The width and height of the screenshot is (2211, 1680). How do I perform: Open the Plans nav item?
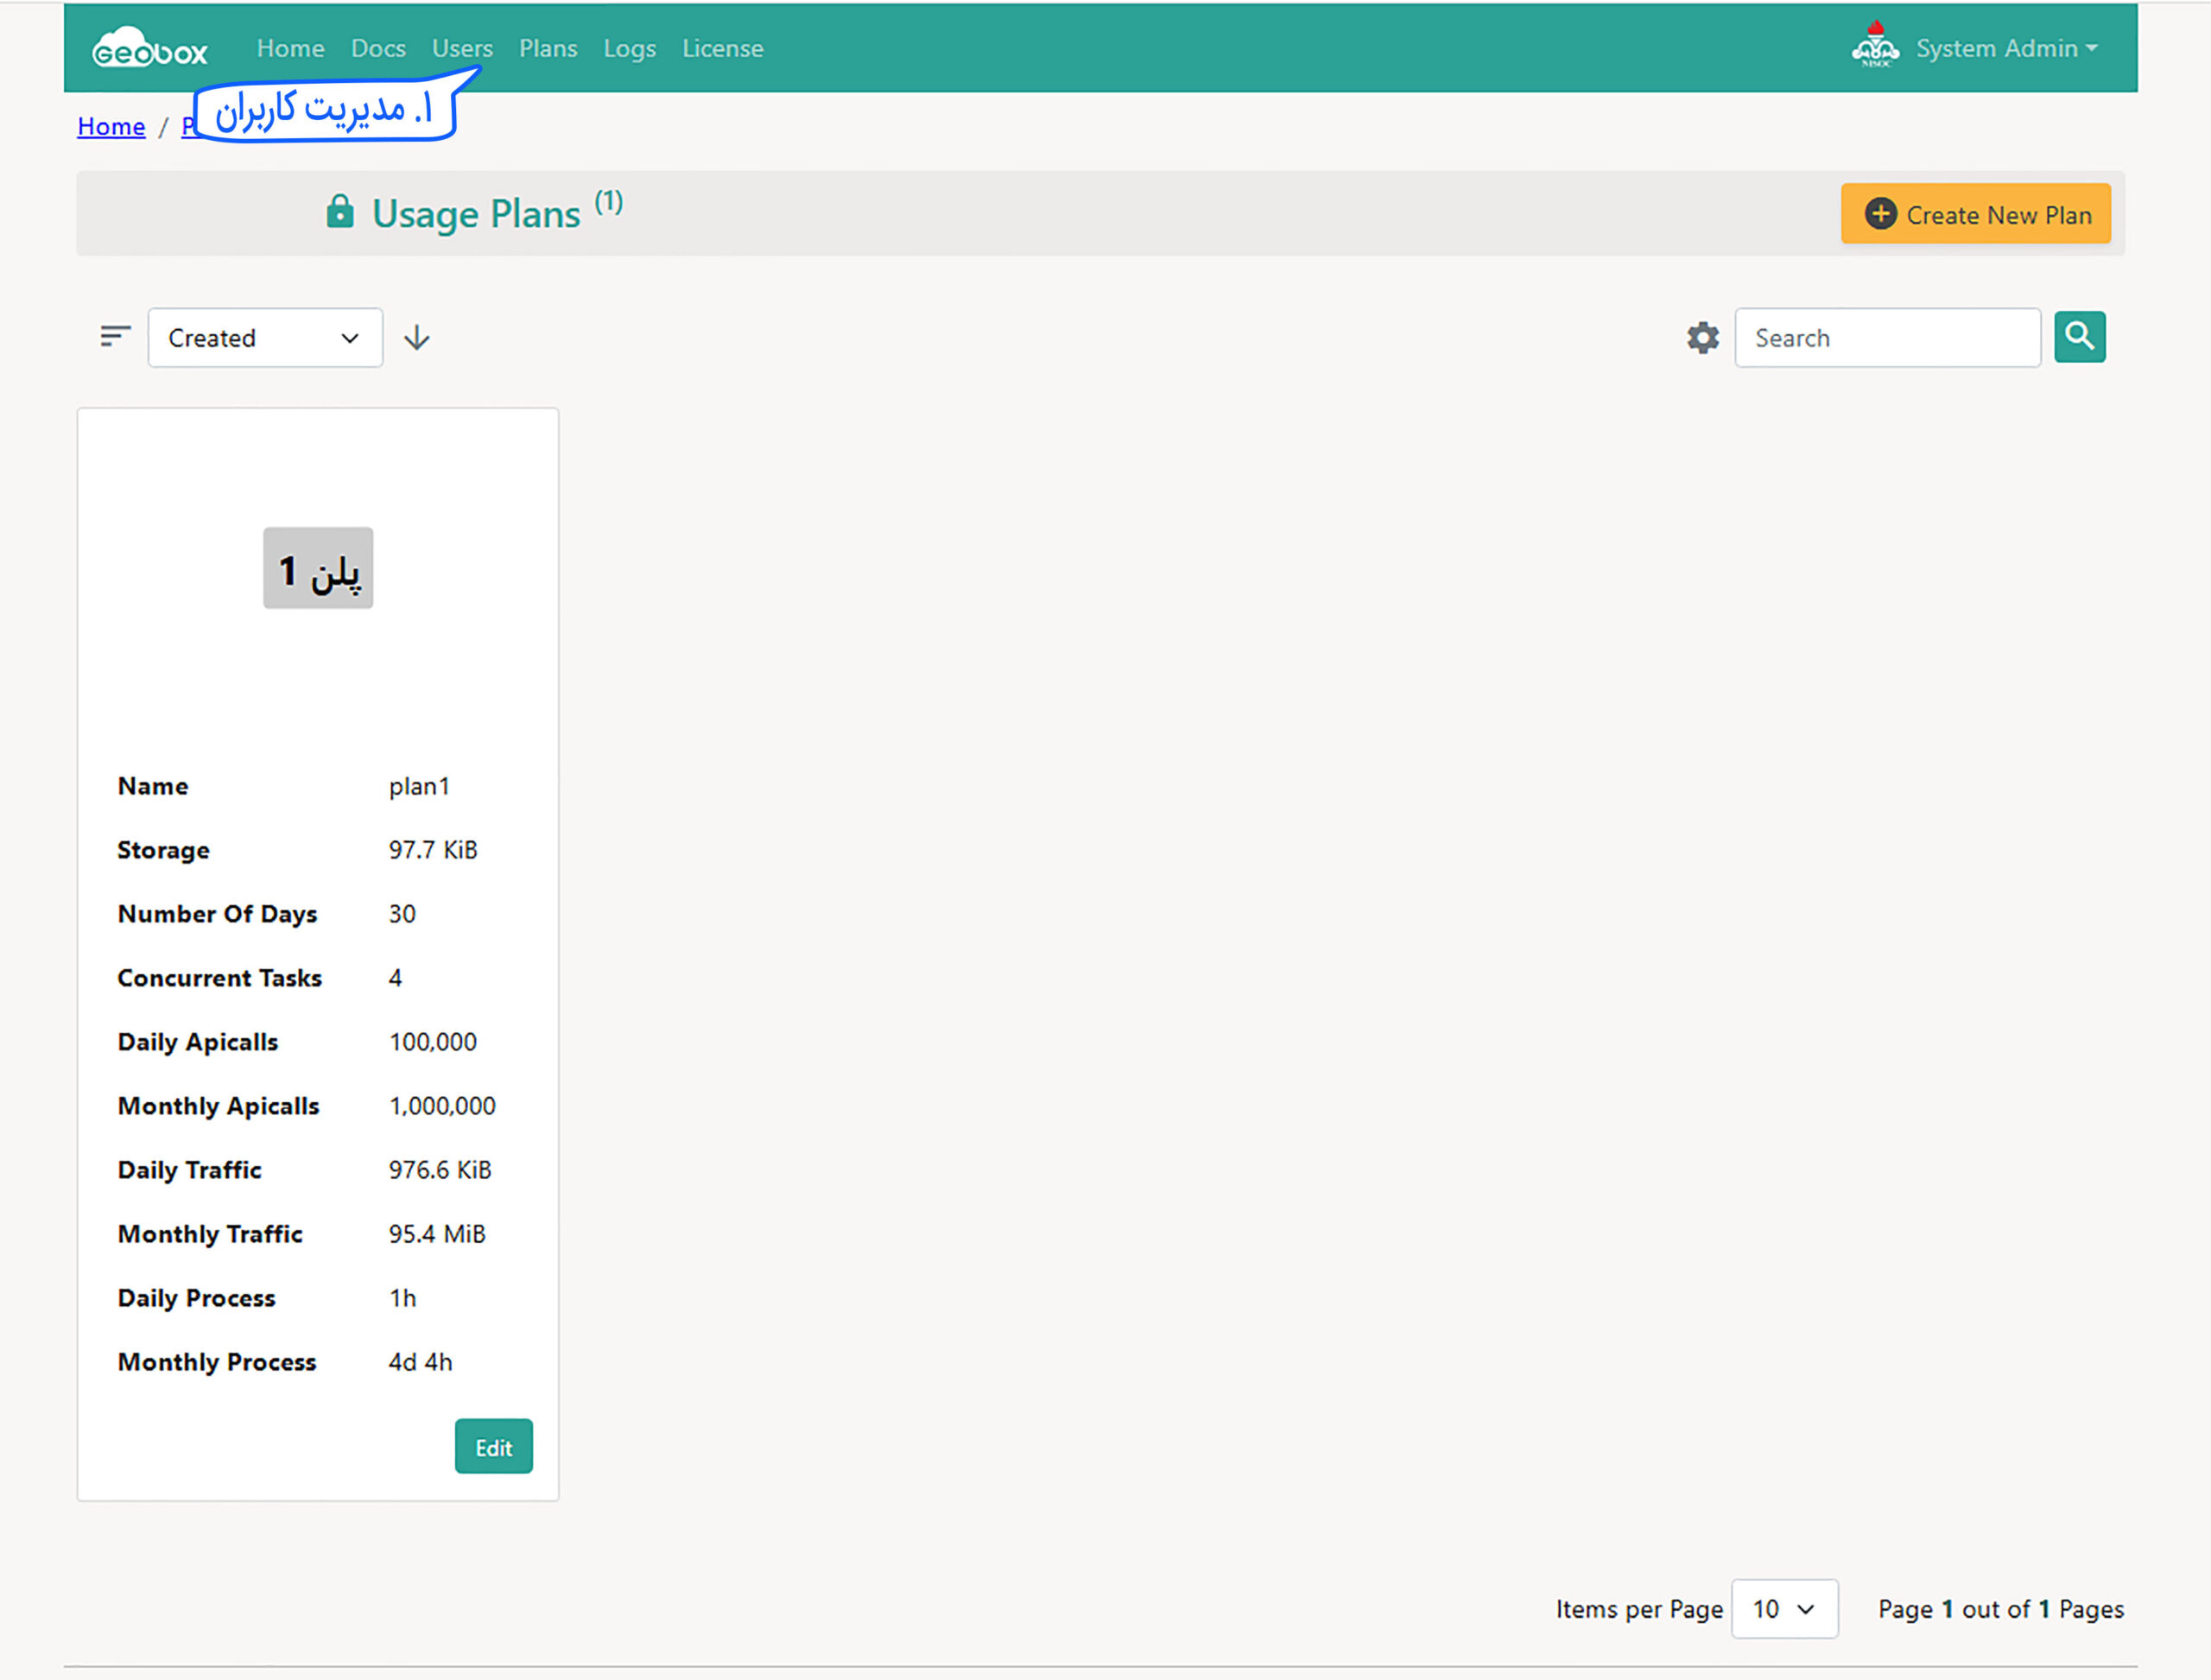click(548, 48)
